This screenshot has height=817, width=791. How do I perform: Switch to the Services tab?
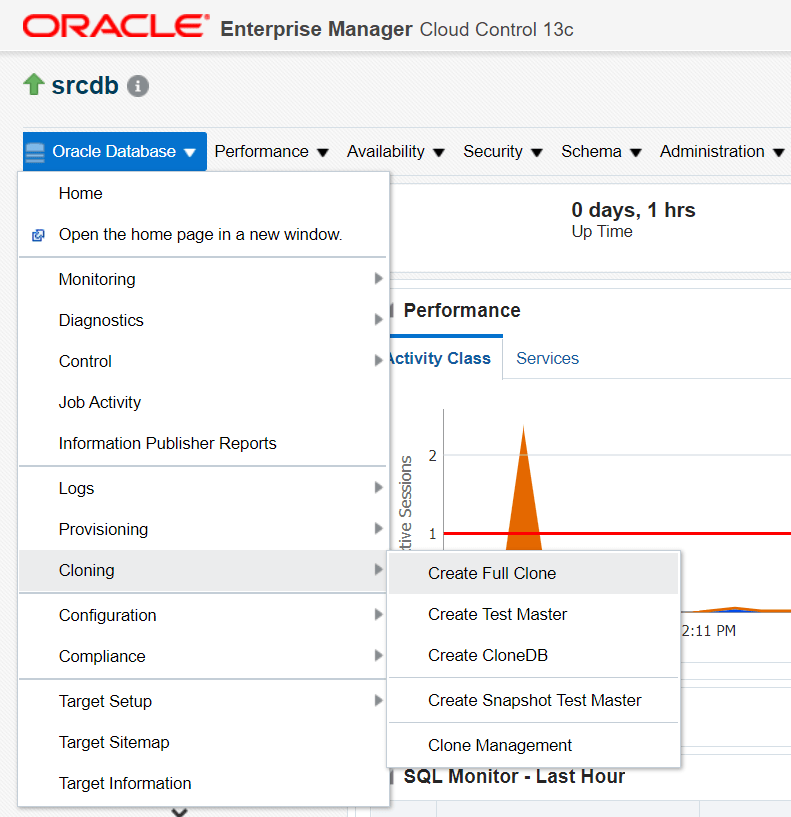pyautogui.click(x=547, y=358)
